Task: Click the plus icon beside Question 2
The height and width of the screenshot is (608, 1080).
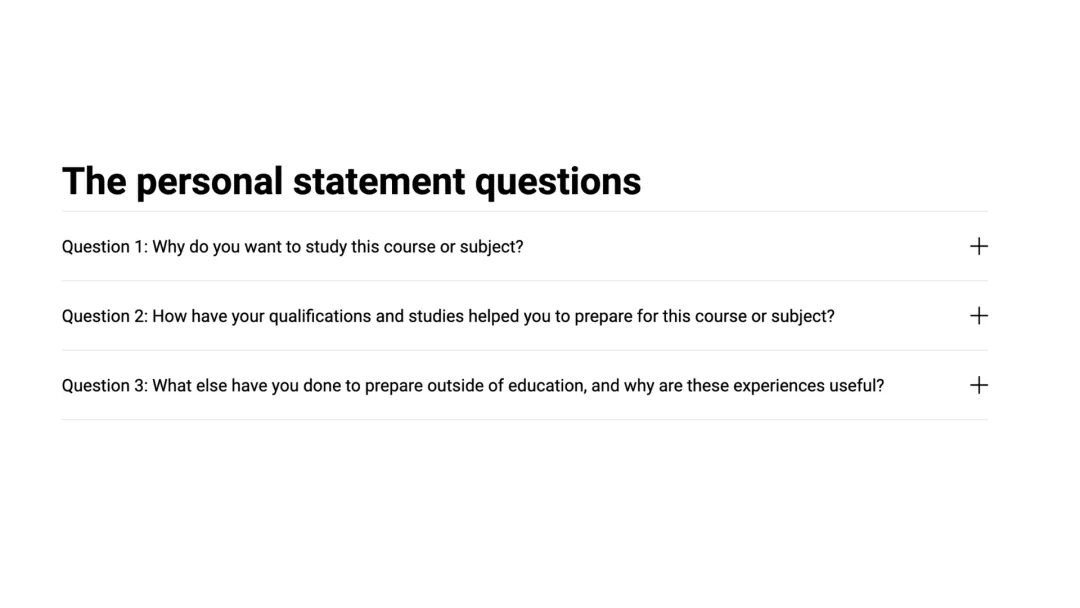Action: 978,316
